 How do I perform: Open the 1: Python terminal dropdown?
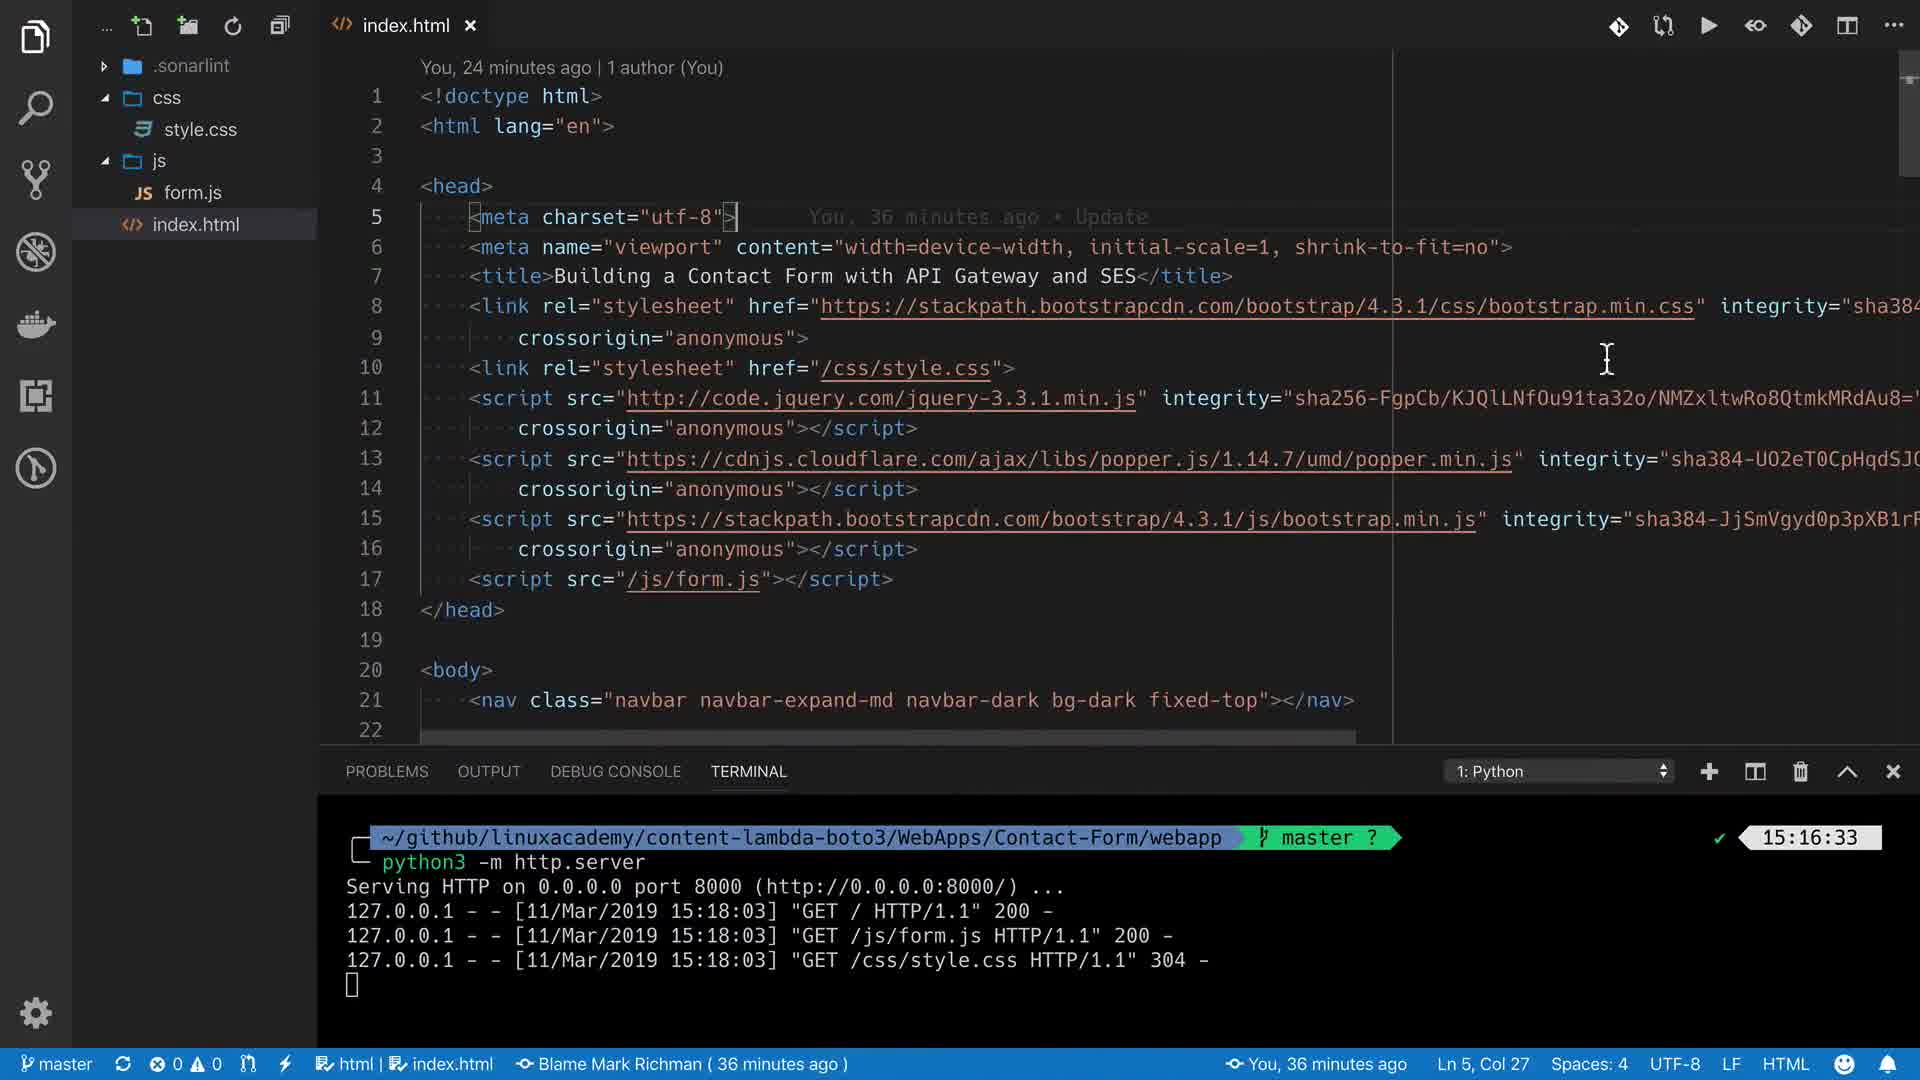tap(1560, 771)
